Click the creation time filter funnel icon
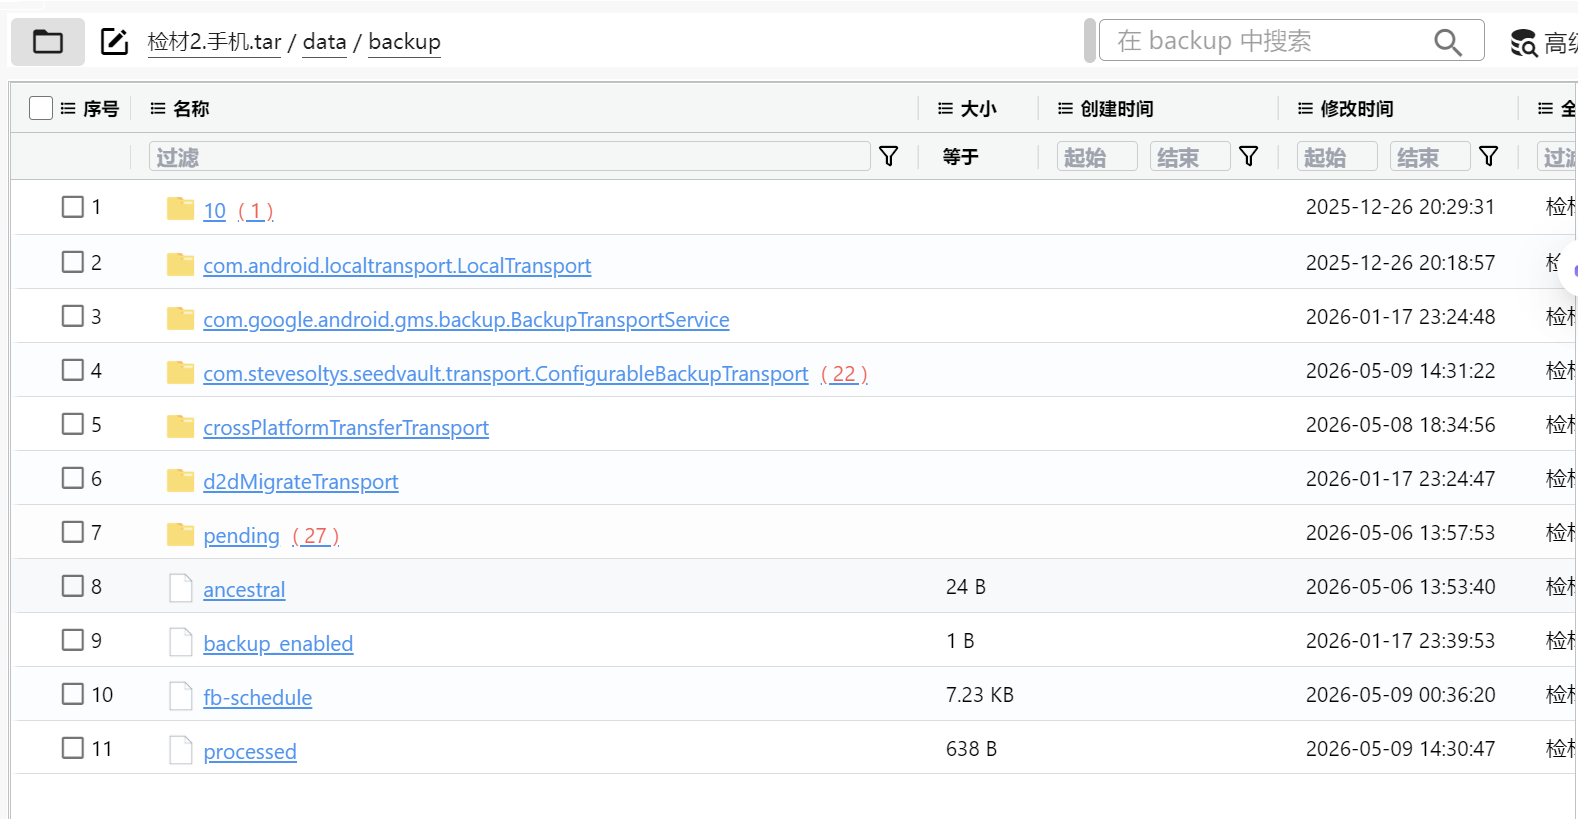This screenshot has height=819, width=1578. pyautogui.click(x=1248, y=156)
